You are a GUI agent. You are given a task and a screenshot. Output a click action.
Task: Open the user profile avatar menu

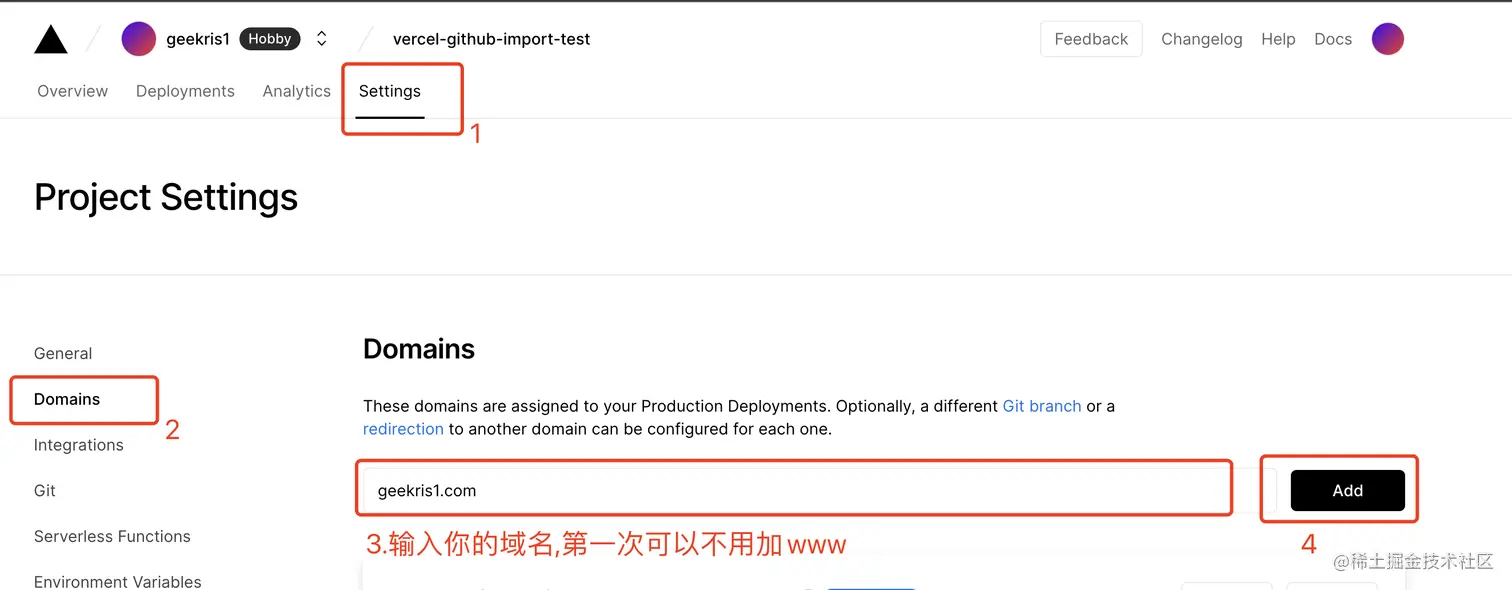[1388, 39]
